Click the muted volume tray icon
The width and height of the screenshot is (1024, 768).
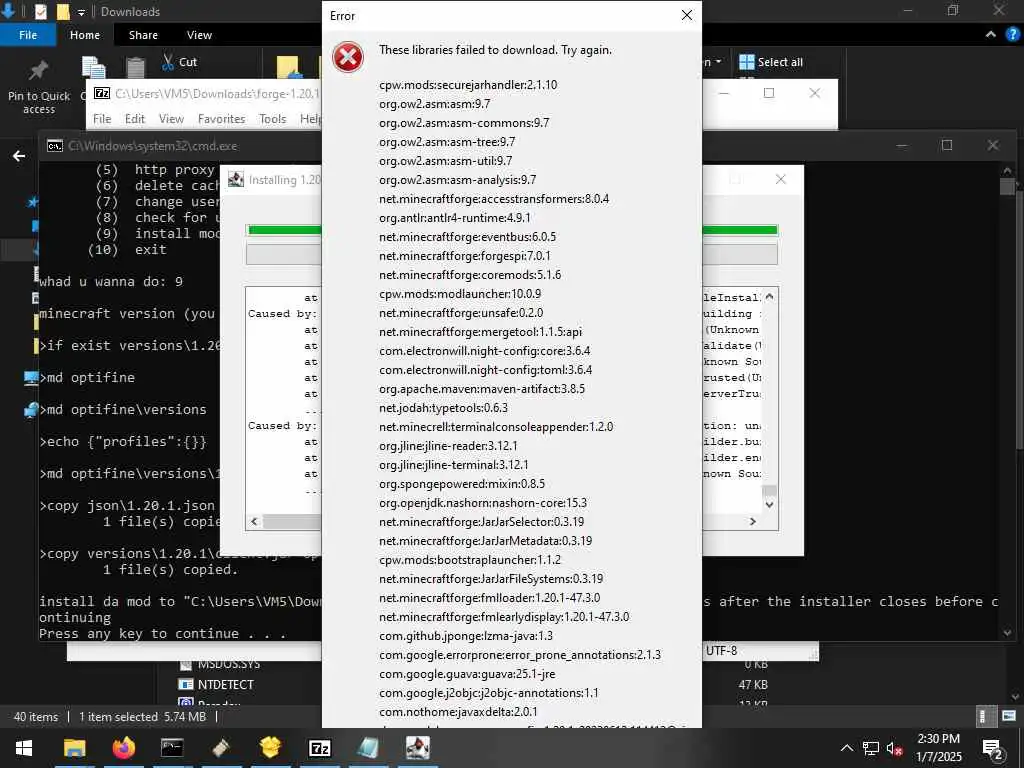(x=895, y=748)
